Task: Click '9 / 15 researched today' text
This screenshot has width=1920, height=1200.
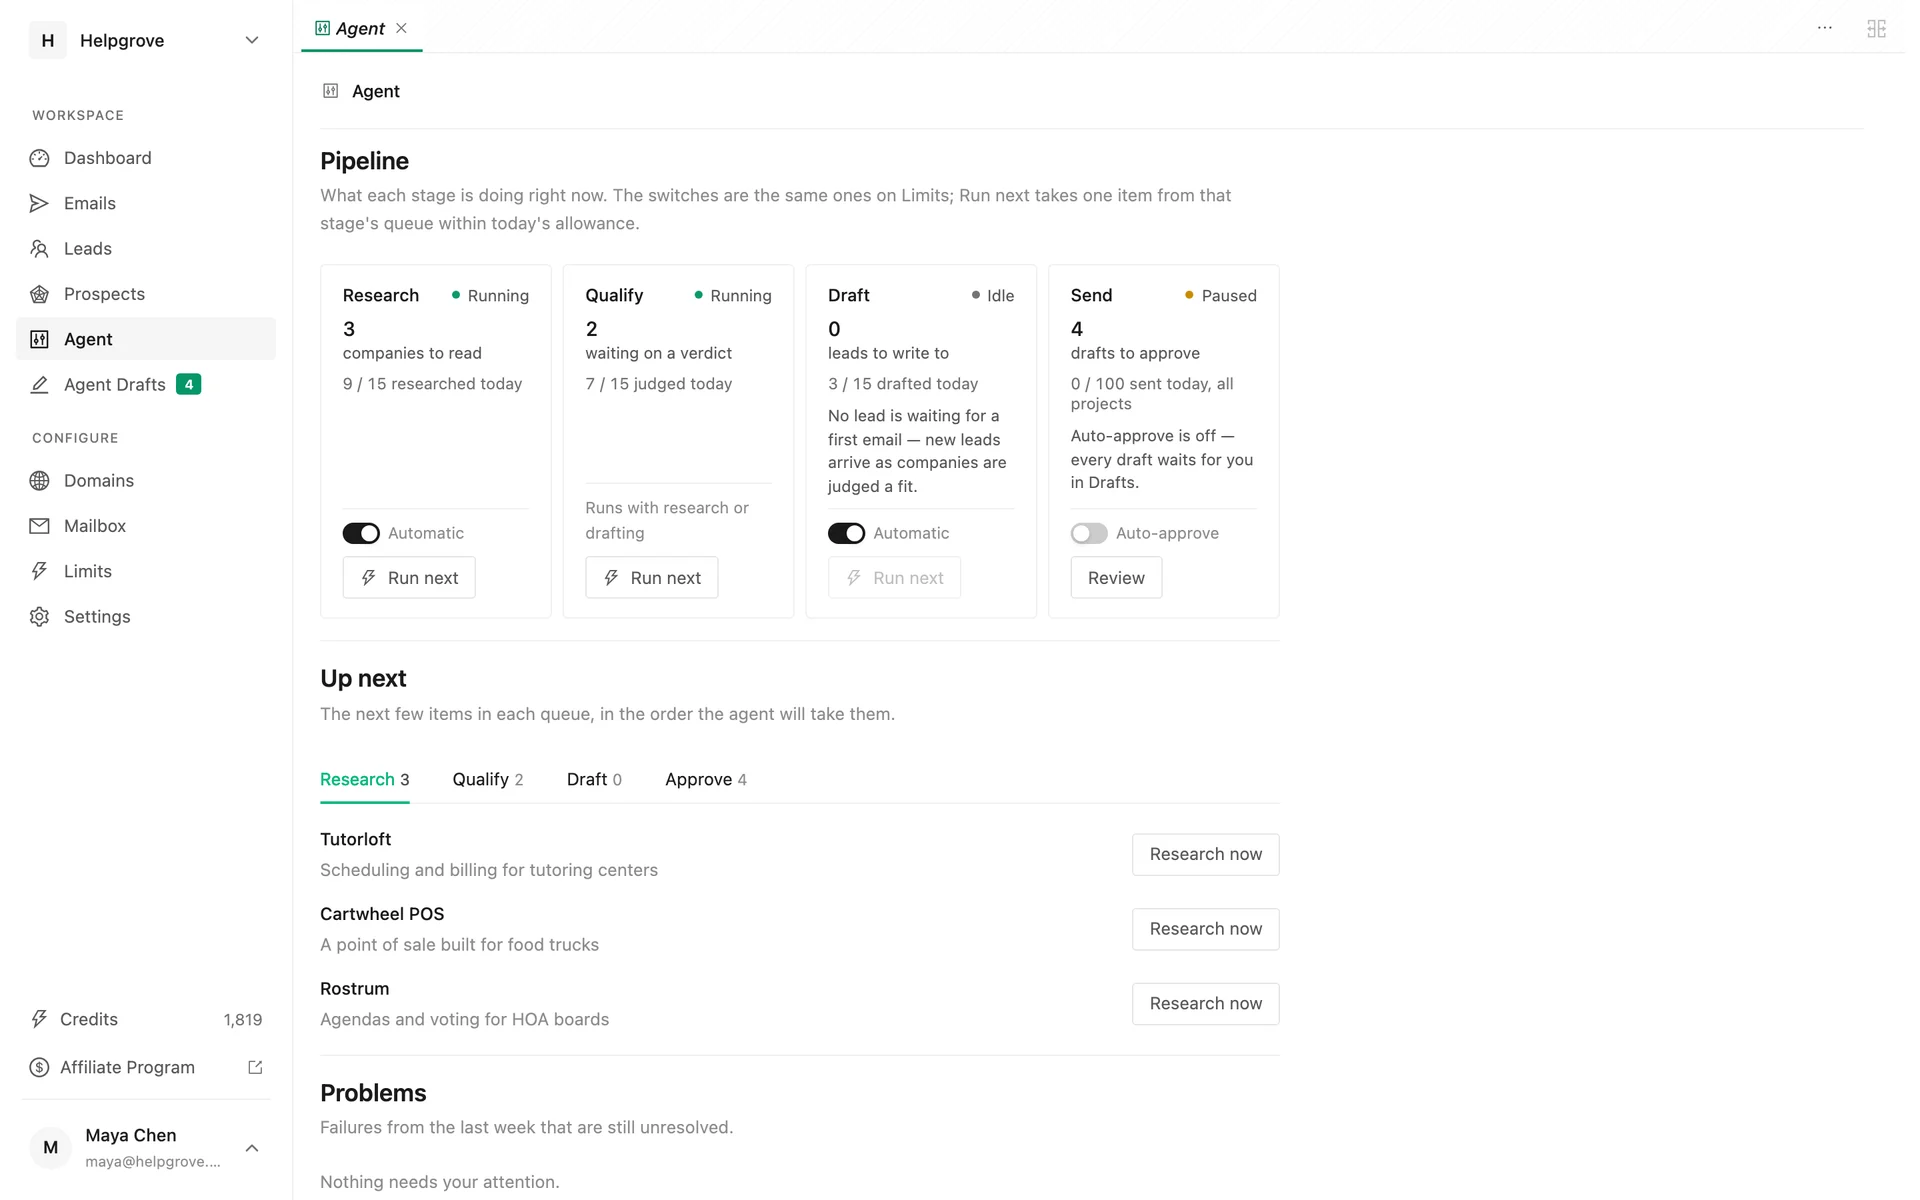Action: (x=432, y=384)
